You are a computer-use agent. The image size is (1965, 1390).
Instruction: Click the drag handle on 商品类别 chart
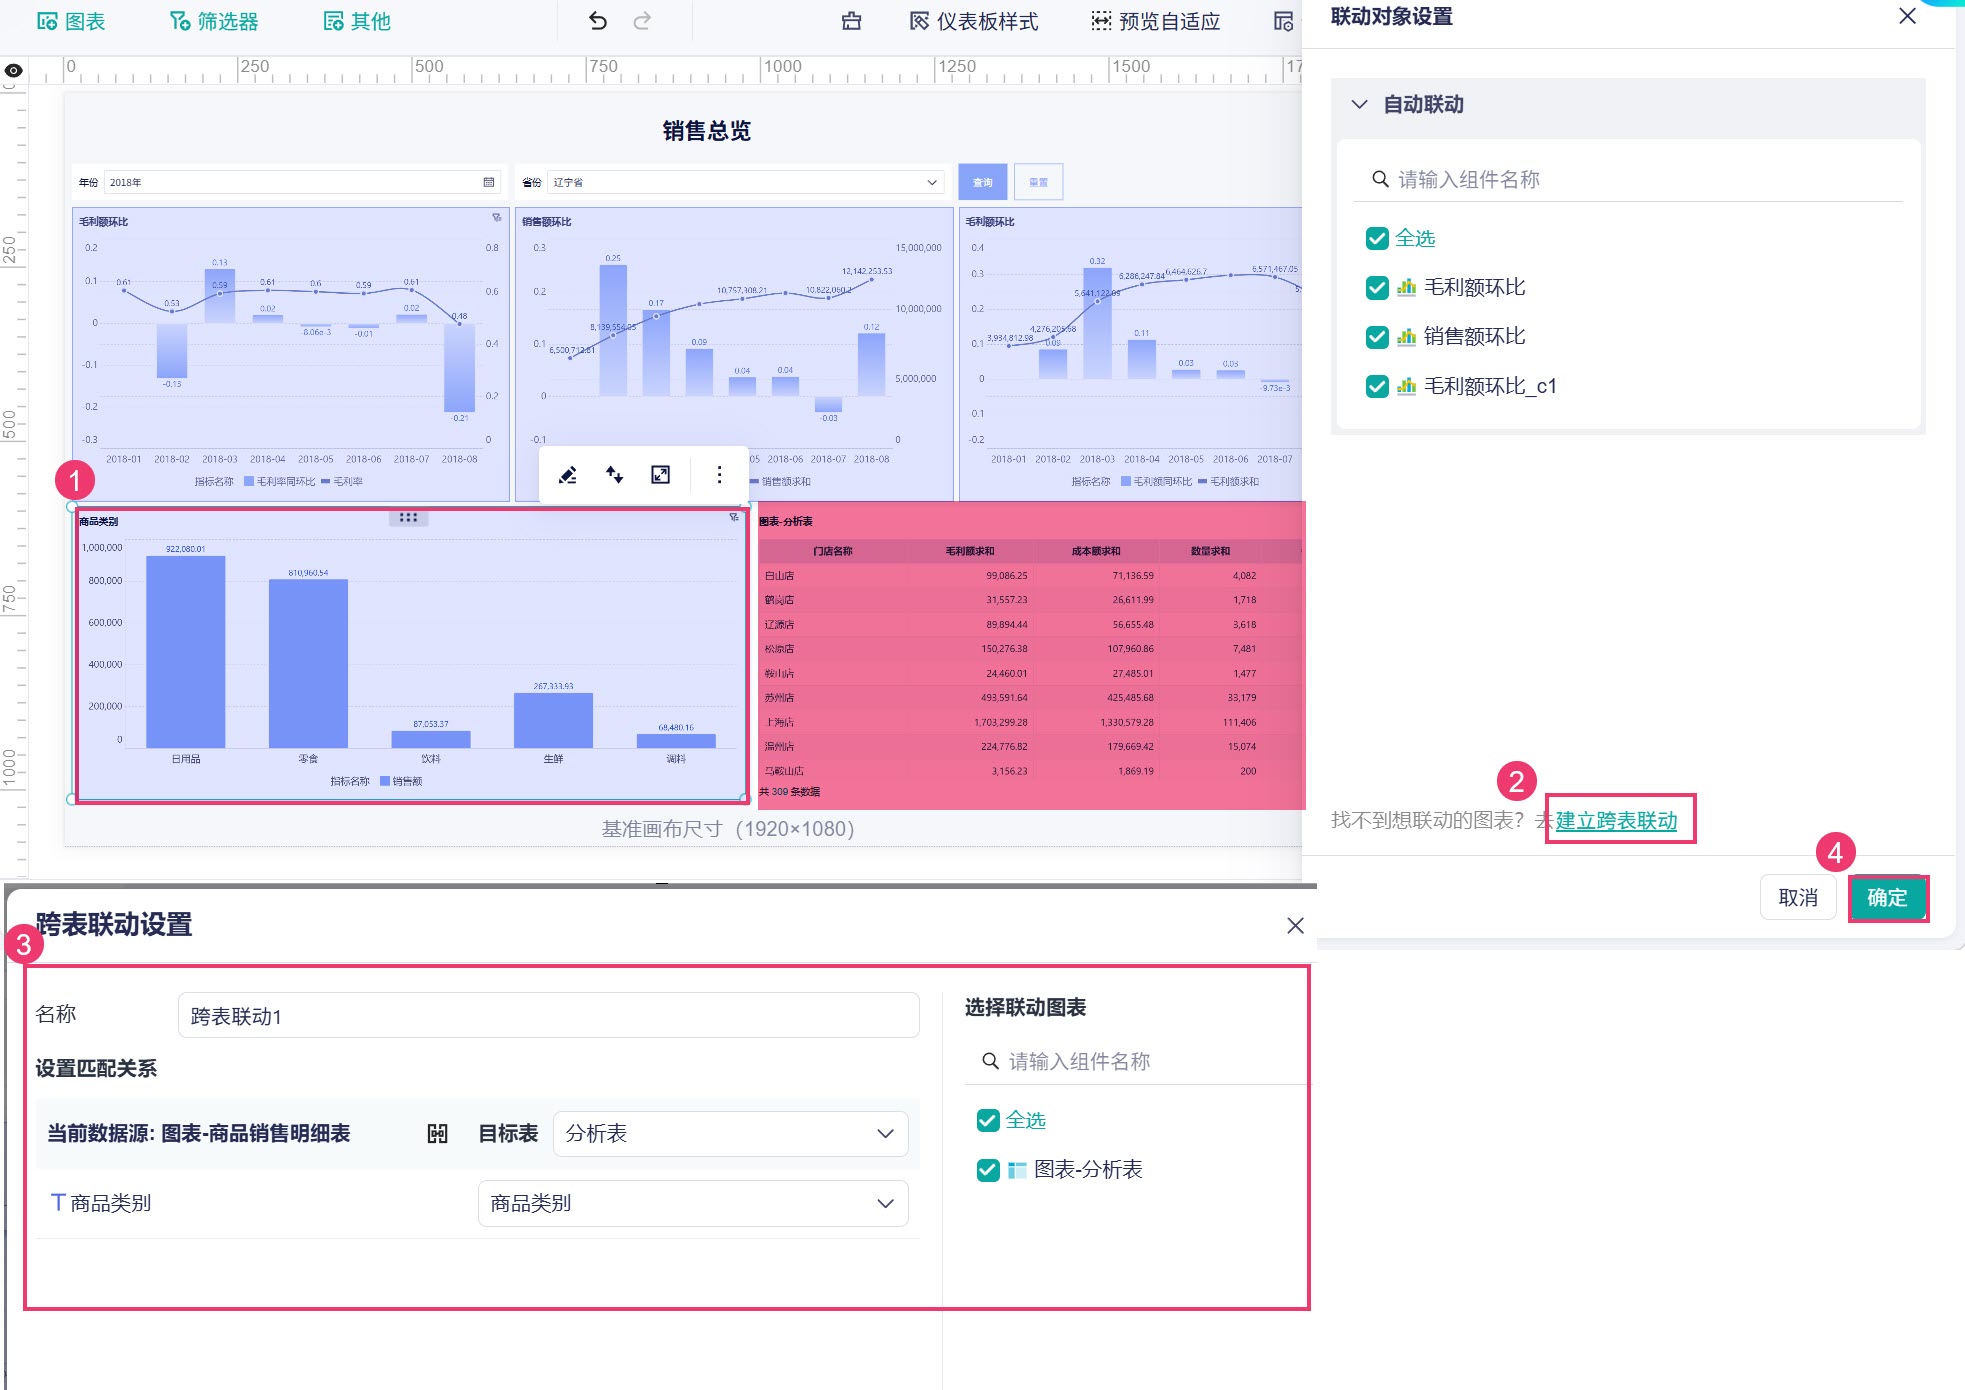(408, 517)
